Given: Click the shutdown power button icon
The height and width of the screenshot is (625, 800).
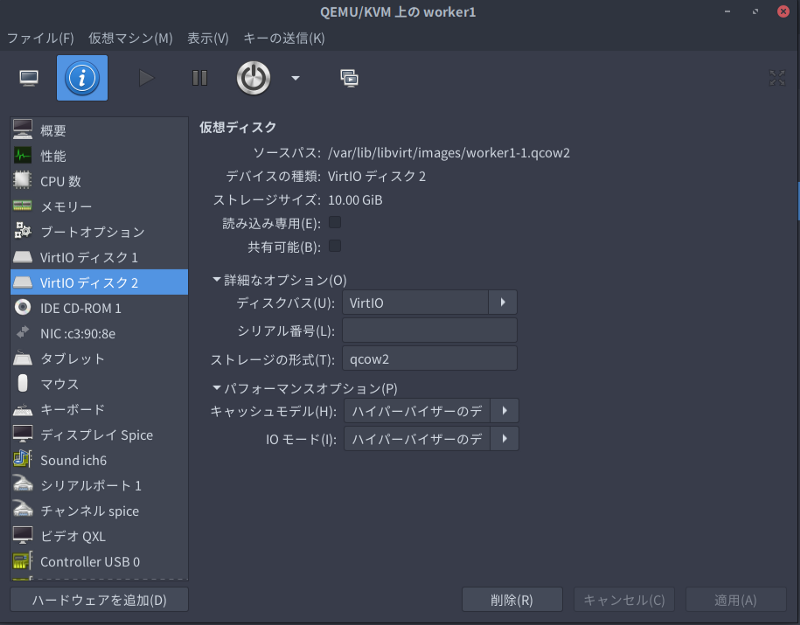Looking at the screenshot, I should (253, 78).
